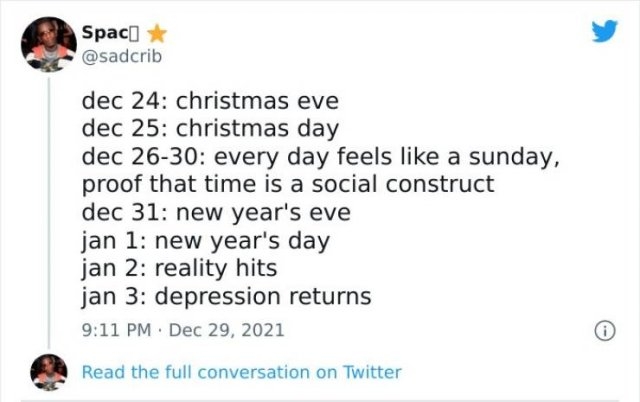
Task: Open the @sadcrib handle link
Action: coord(120,55)
